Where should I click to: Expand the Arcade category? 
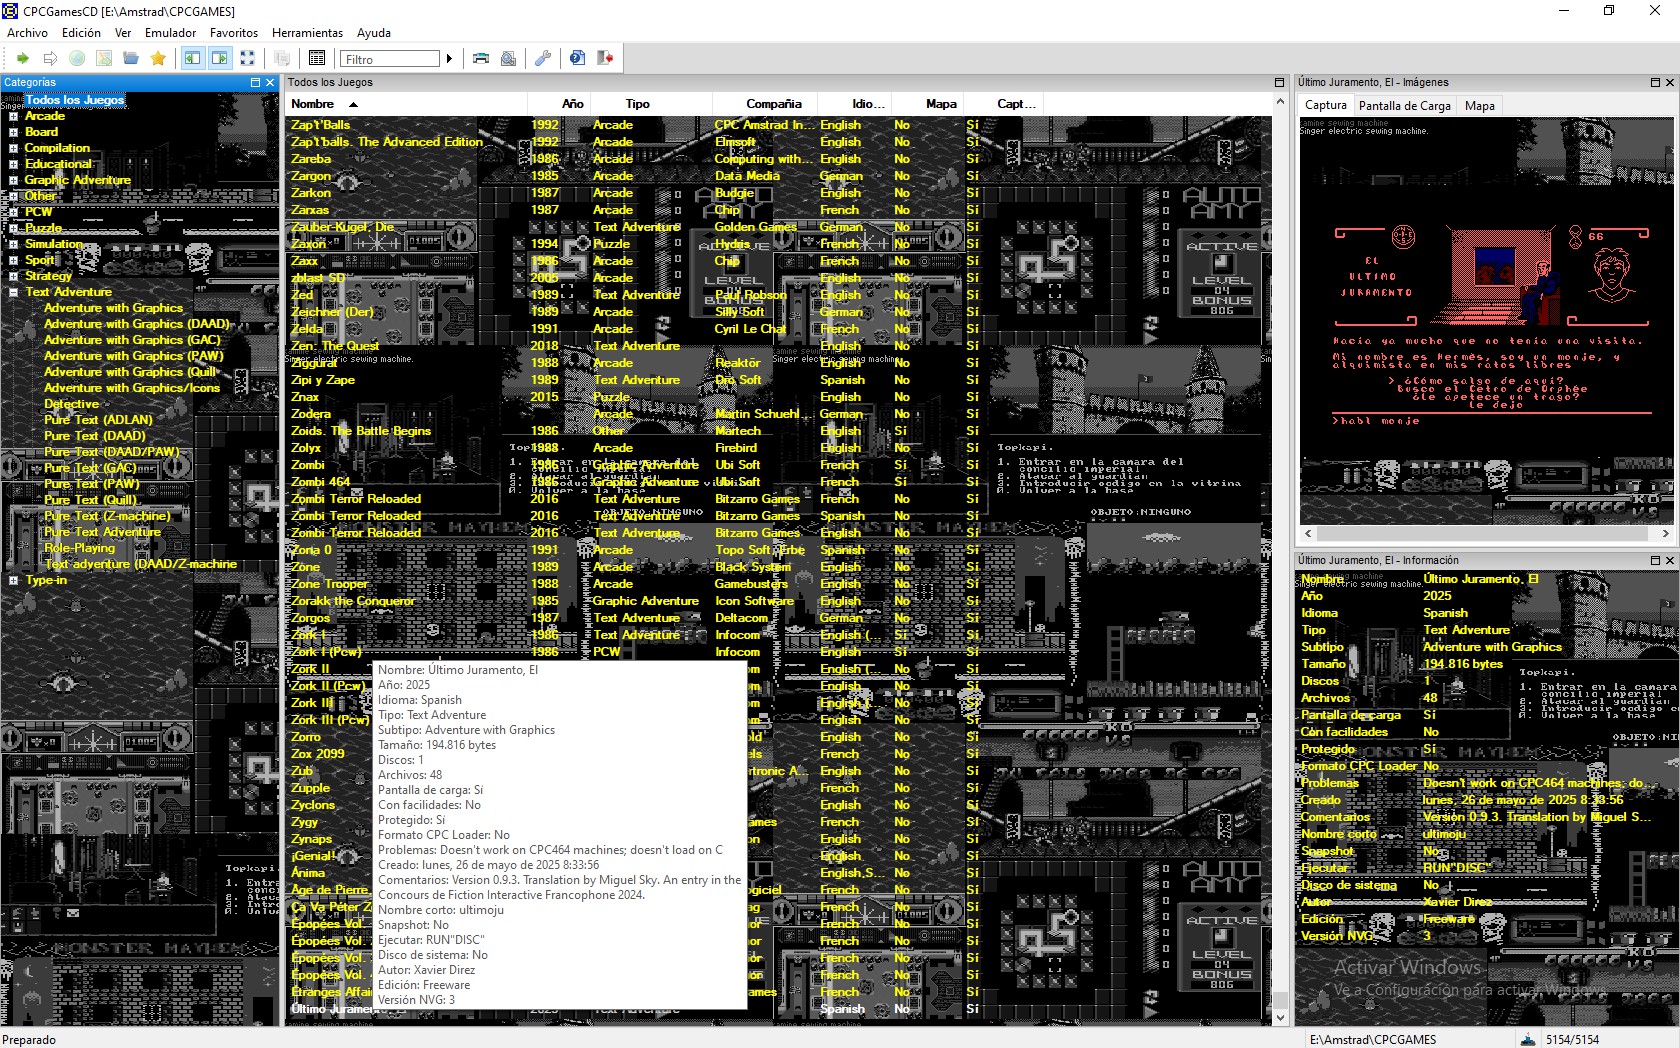pyautogui.click(x=13, y=116)
